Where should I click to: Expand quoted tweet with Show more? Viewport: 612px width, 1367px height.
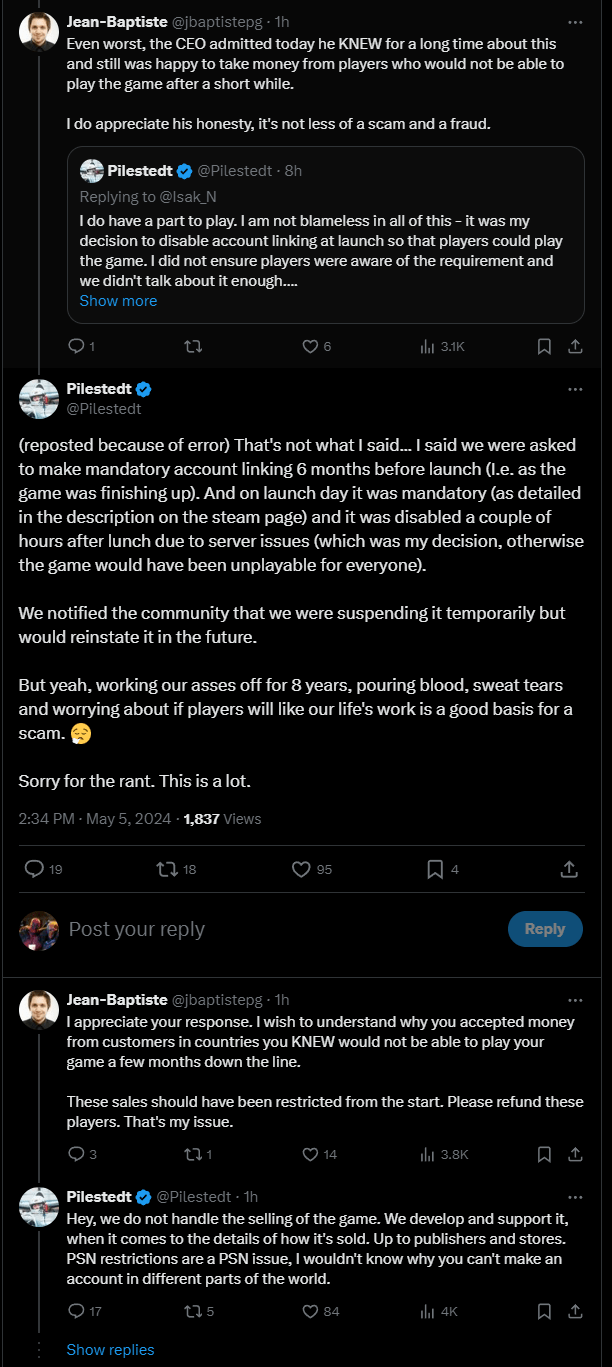pos(118,301)
